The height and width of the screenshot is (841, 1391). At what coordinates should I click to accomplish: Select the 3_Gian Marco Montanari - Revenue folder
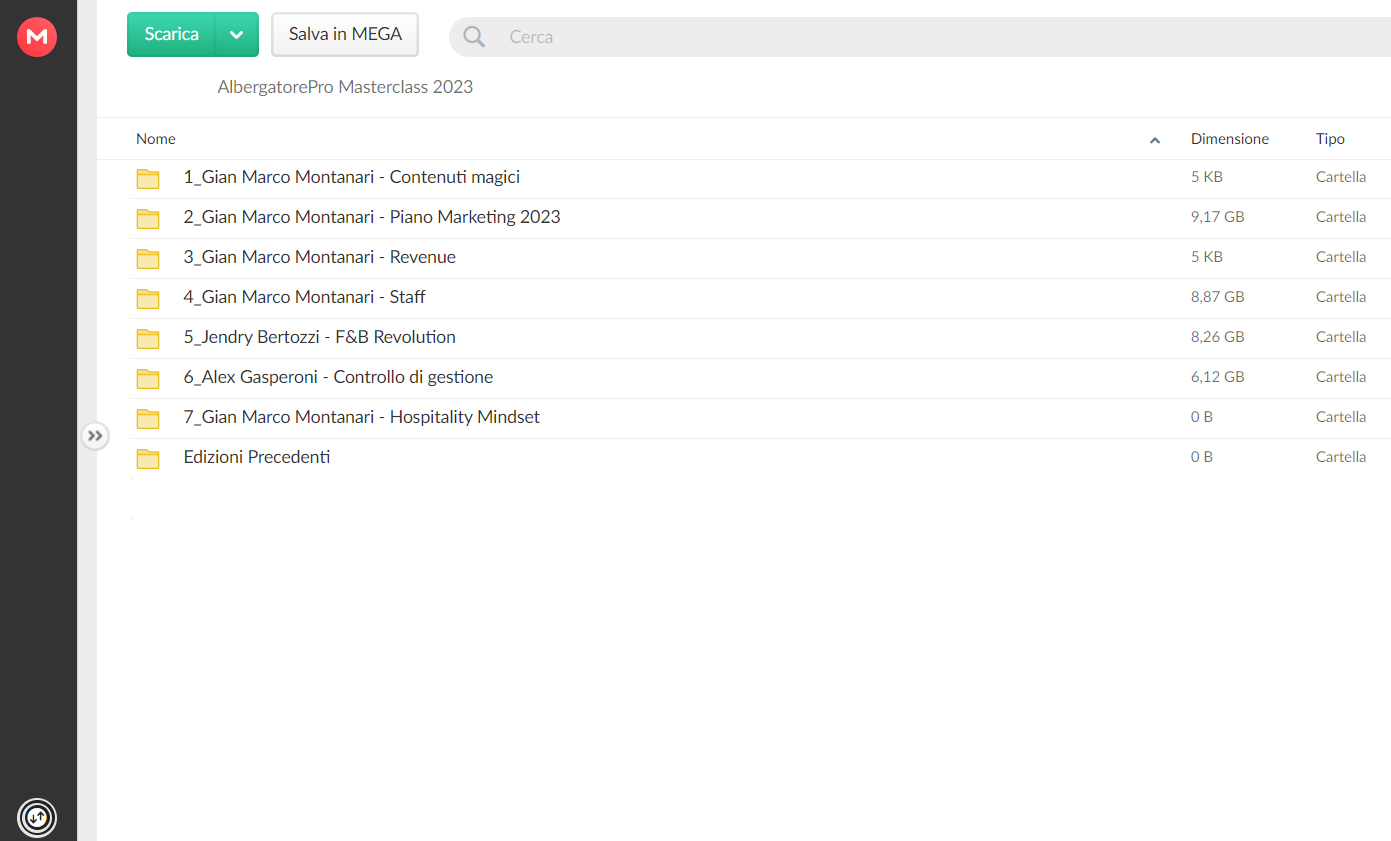pos(760,257)
